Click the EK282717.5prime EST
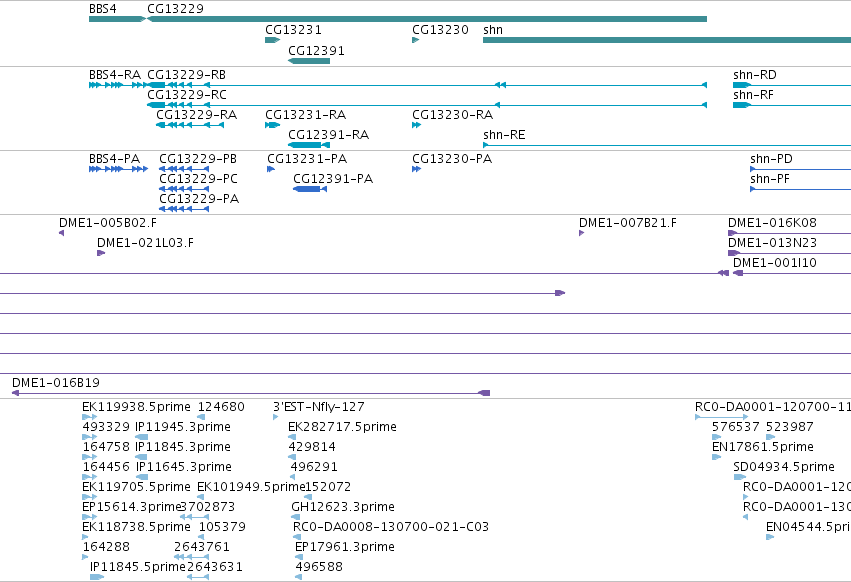851x582 pixels. point(292,437)
